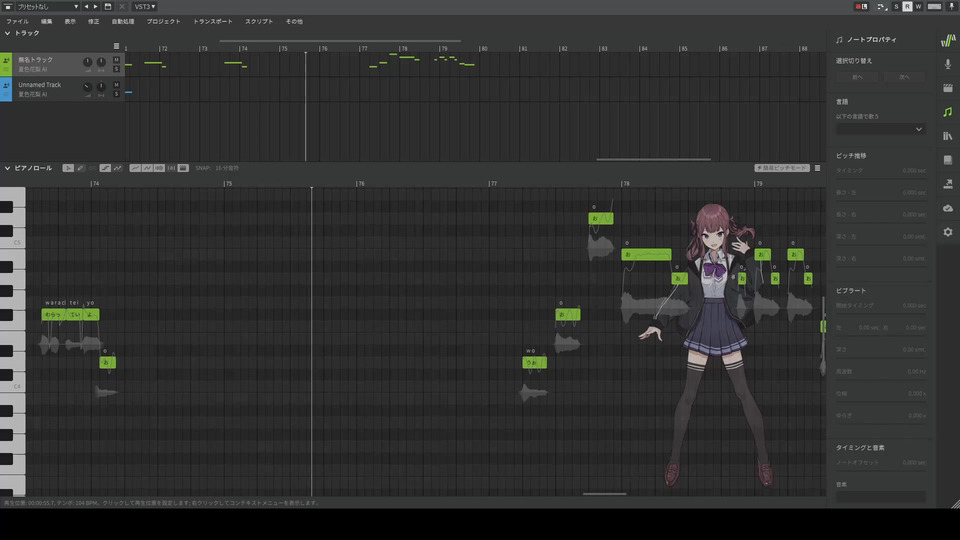Open the singing language dropdown
Image resolution: width=960 pixels, height=540 pixels.
click(880, 129)
